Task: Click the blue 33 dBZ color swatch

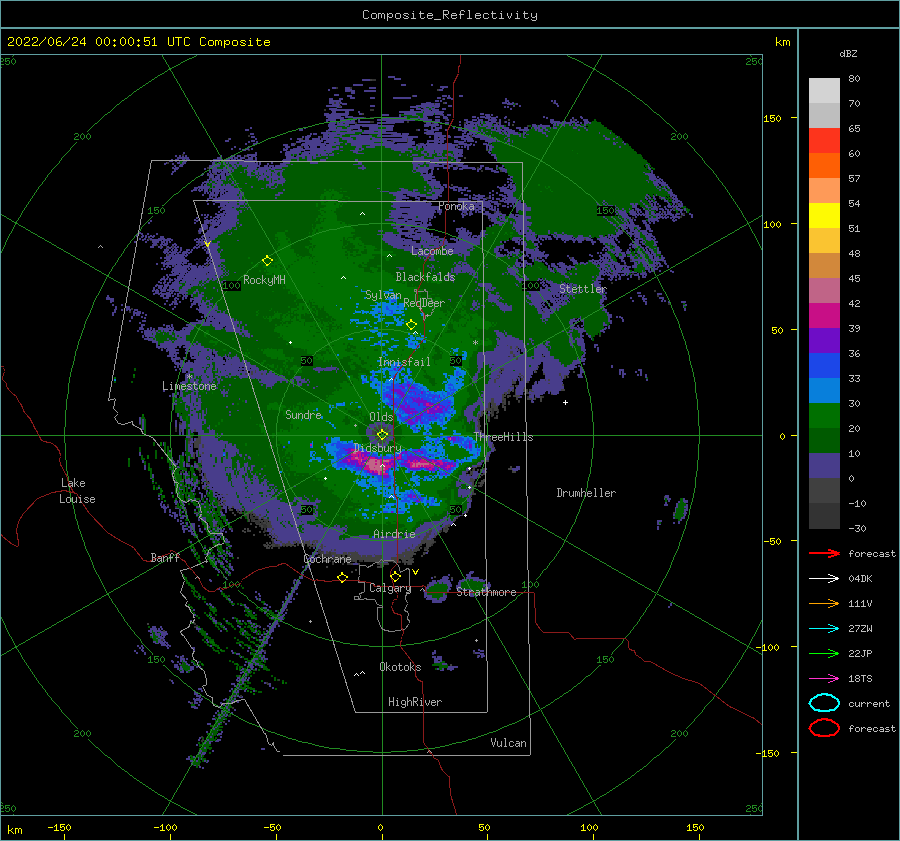Action: [824, 366]
